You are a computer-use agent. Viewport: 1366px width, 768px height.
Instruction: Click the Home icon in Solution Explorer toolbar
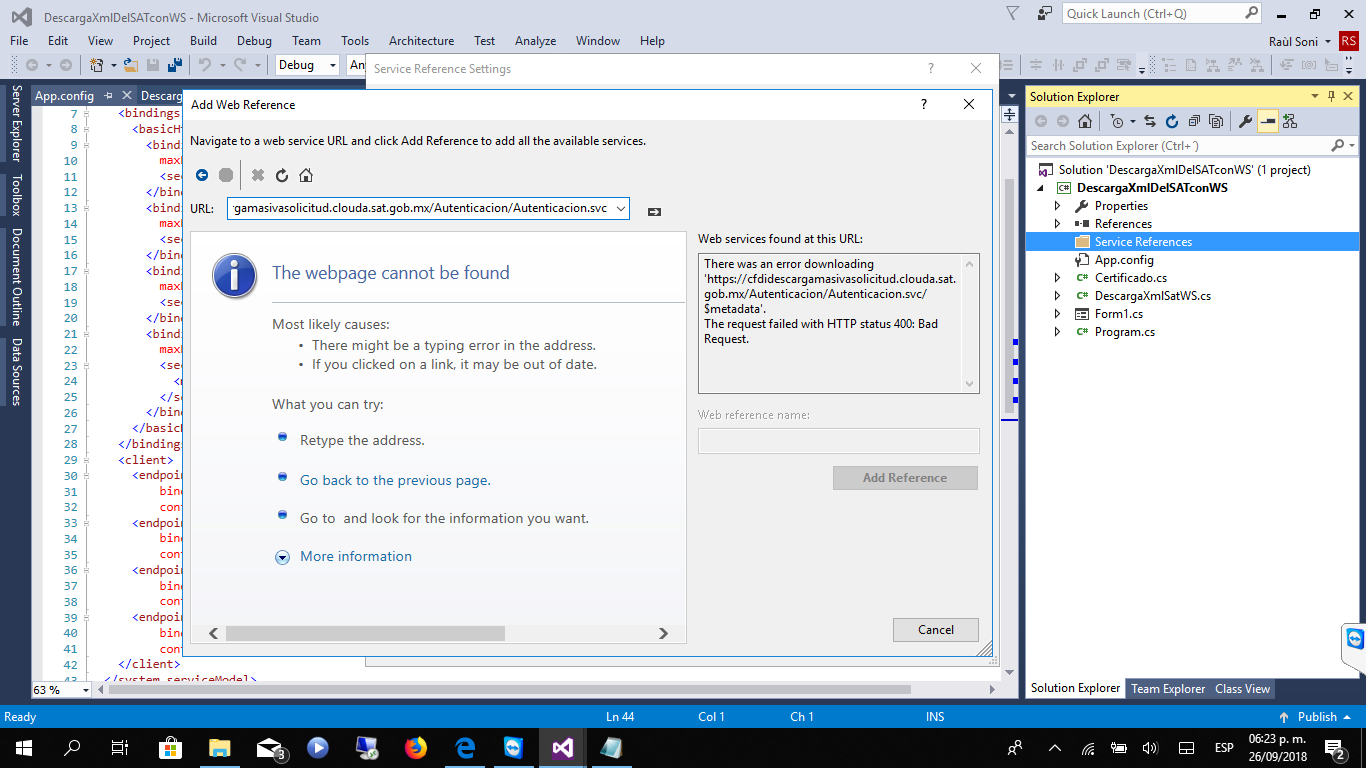point(1084,121)
